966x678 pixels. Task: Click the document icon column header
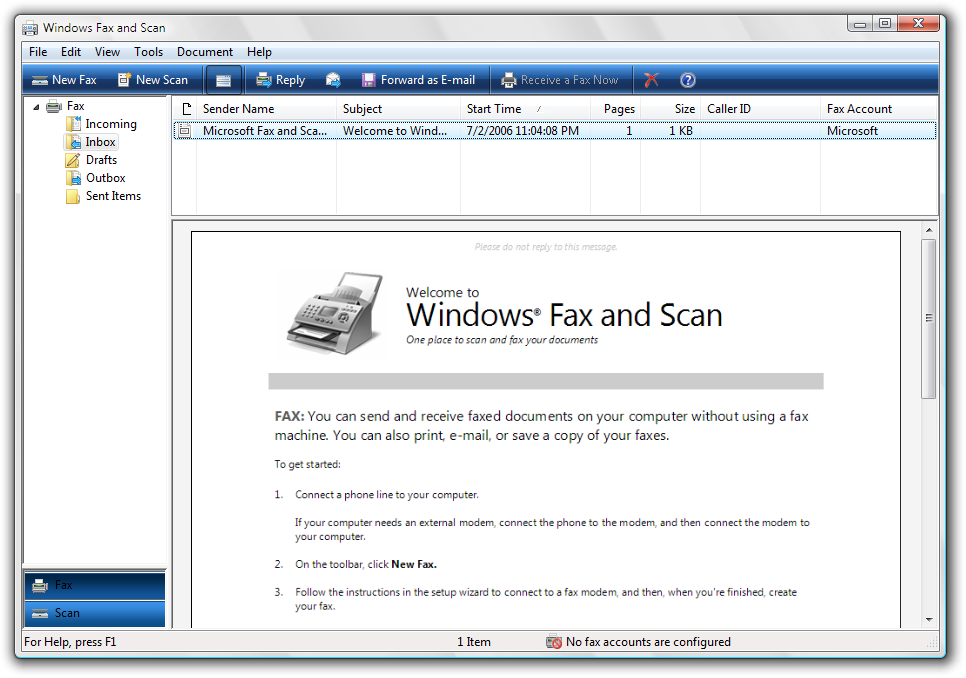(185, 109)
